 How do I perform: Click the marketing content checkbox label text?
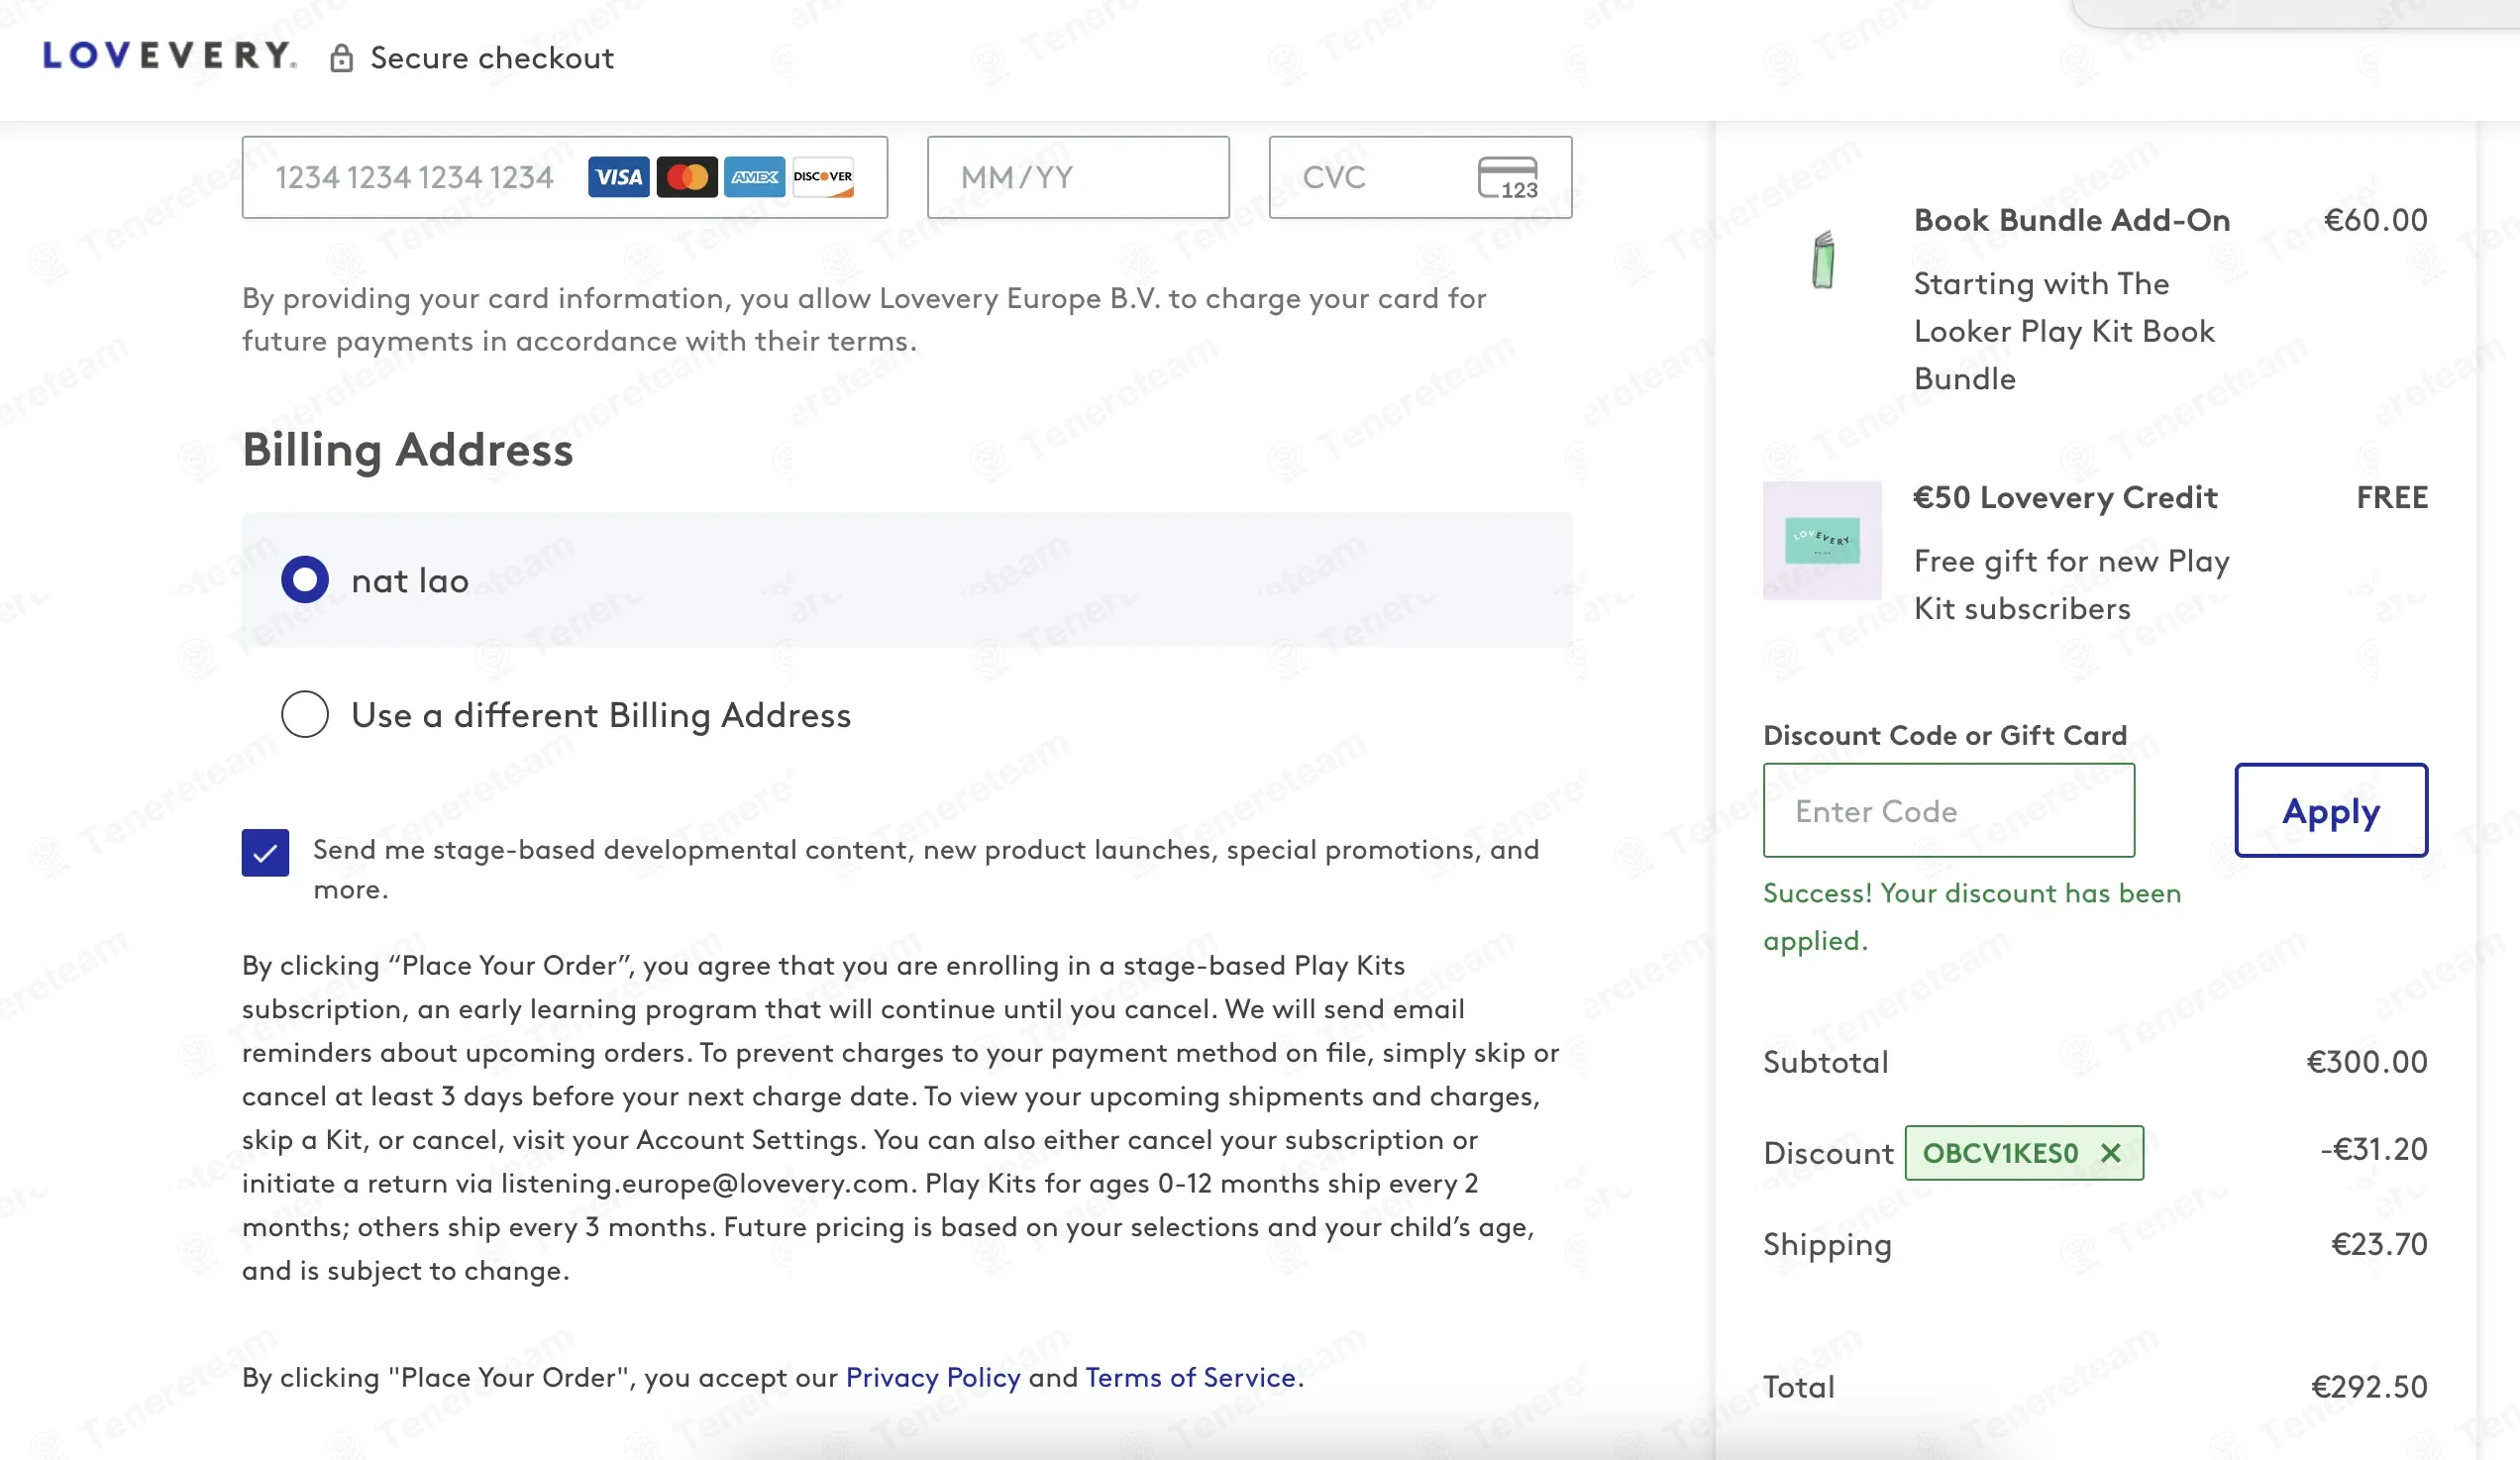(x=926, y=869)
